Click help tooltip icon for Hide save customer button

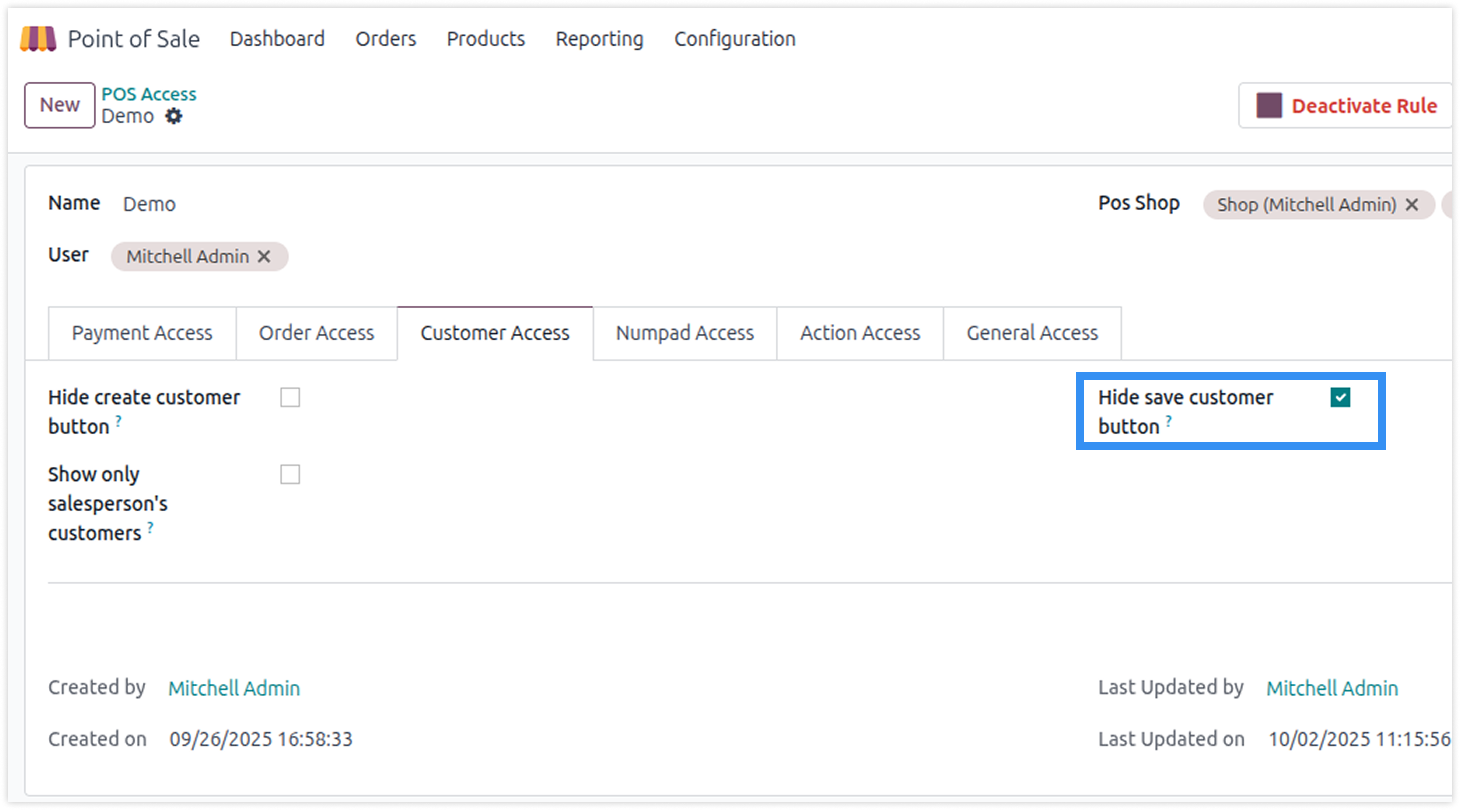point(1168,422)
